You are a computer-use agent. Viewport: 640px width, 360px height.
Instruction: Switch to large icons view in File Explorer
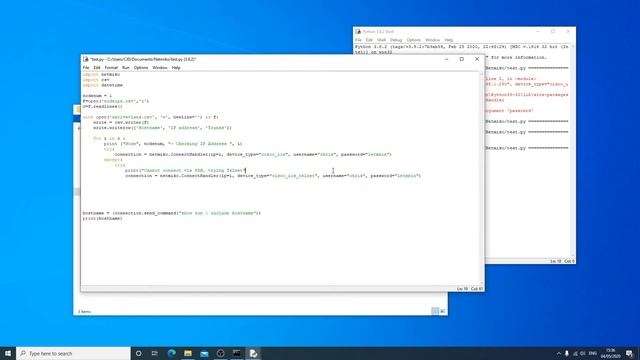click(442, 311)
